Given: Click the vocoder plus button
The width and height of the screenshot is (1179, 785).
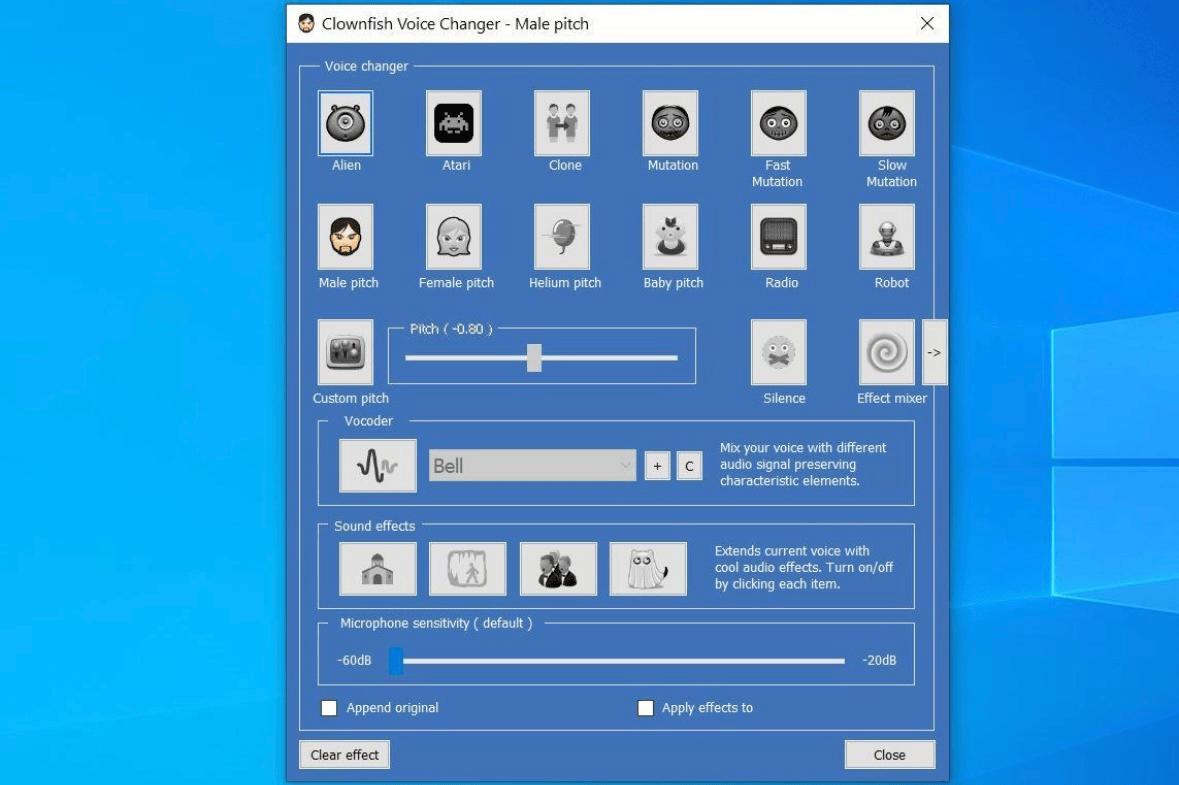Looking at the screenshot, I should [x=657, y=466].
